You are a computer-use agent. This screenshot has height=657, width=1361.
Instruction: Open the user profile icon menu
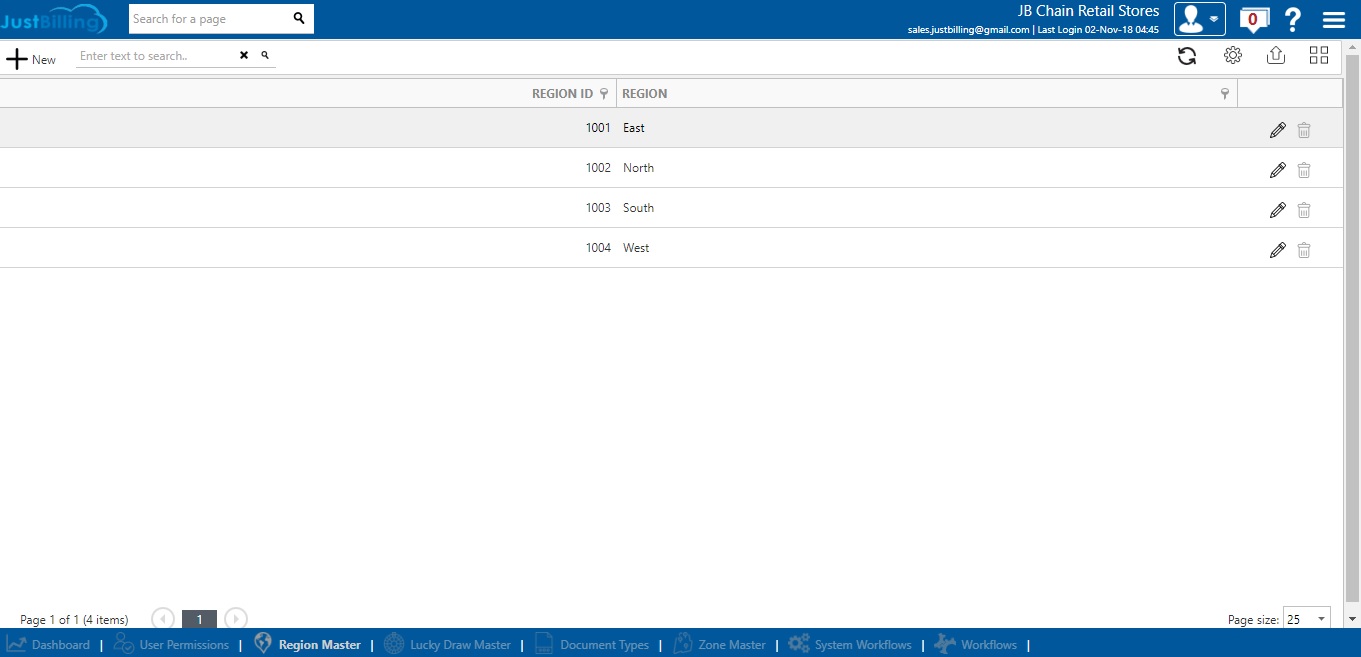(1200, 19)
